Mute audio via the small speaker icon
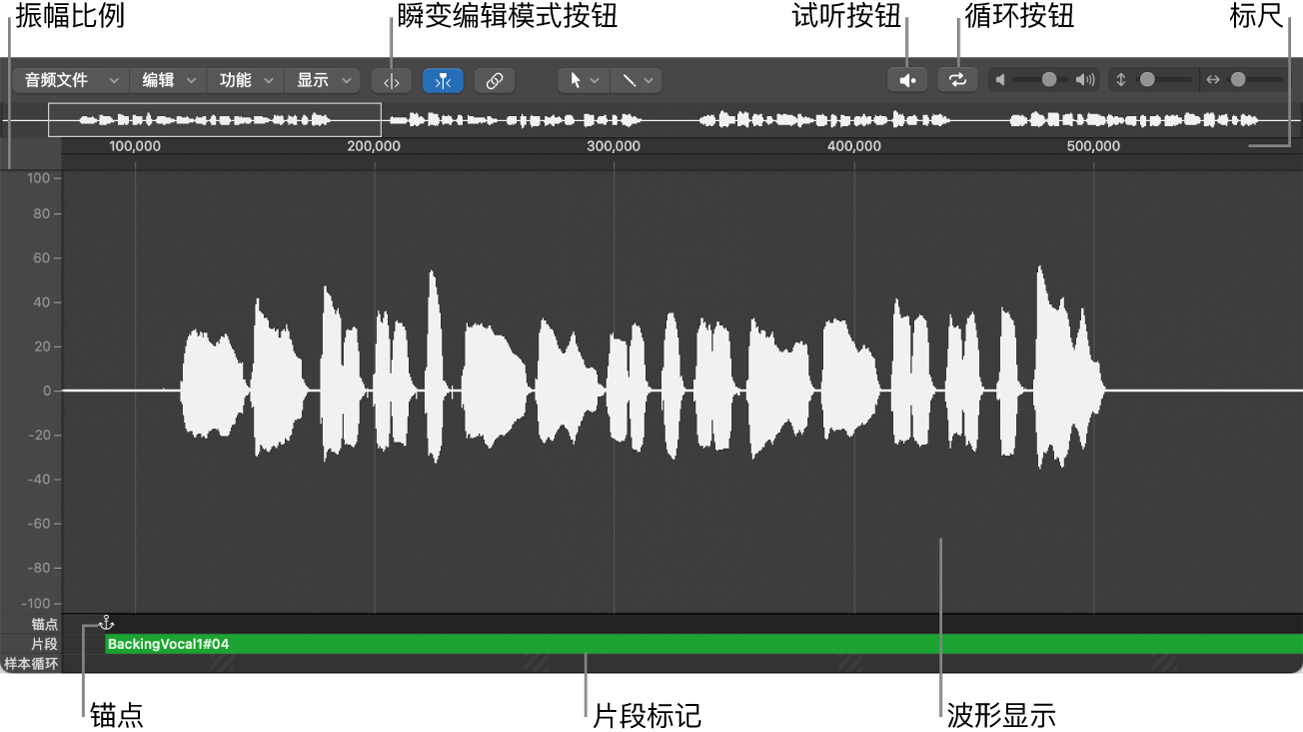The height and width of the screenshot is (732, 1303). [x=1001, y=79]
